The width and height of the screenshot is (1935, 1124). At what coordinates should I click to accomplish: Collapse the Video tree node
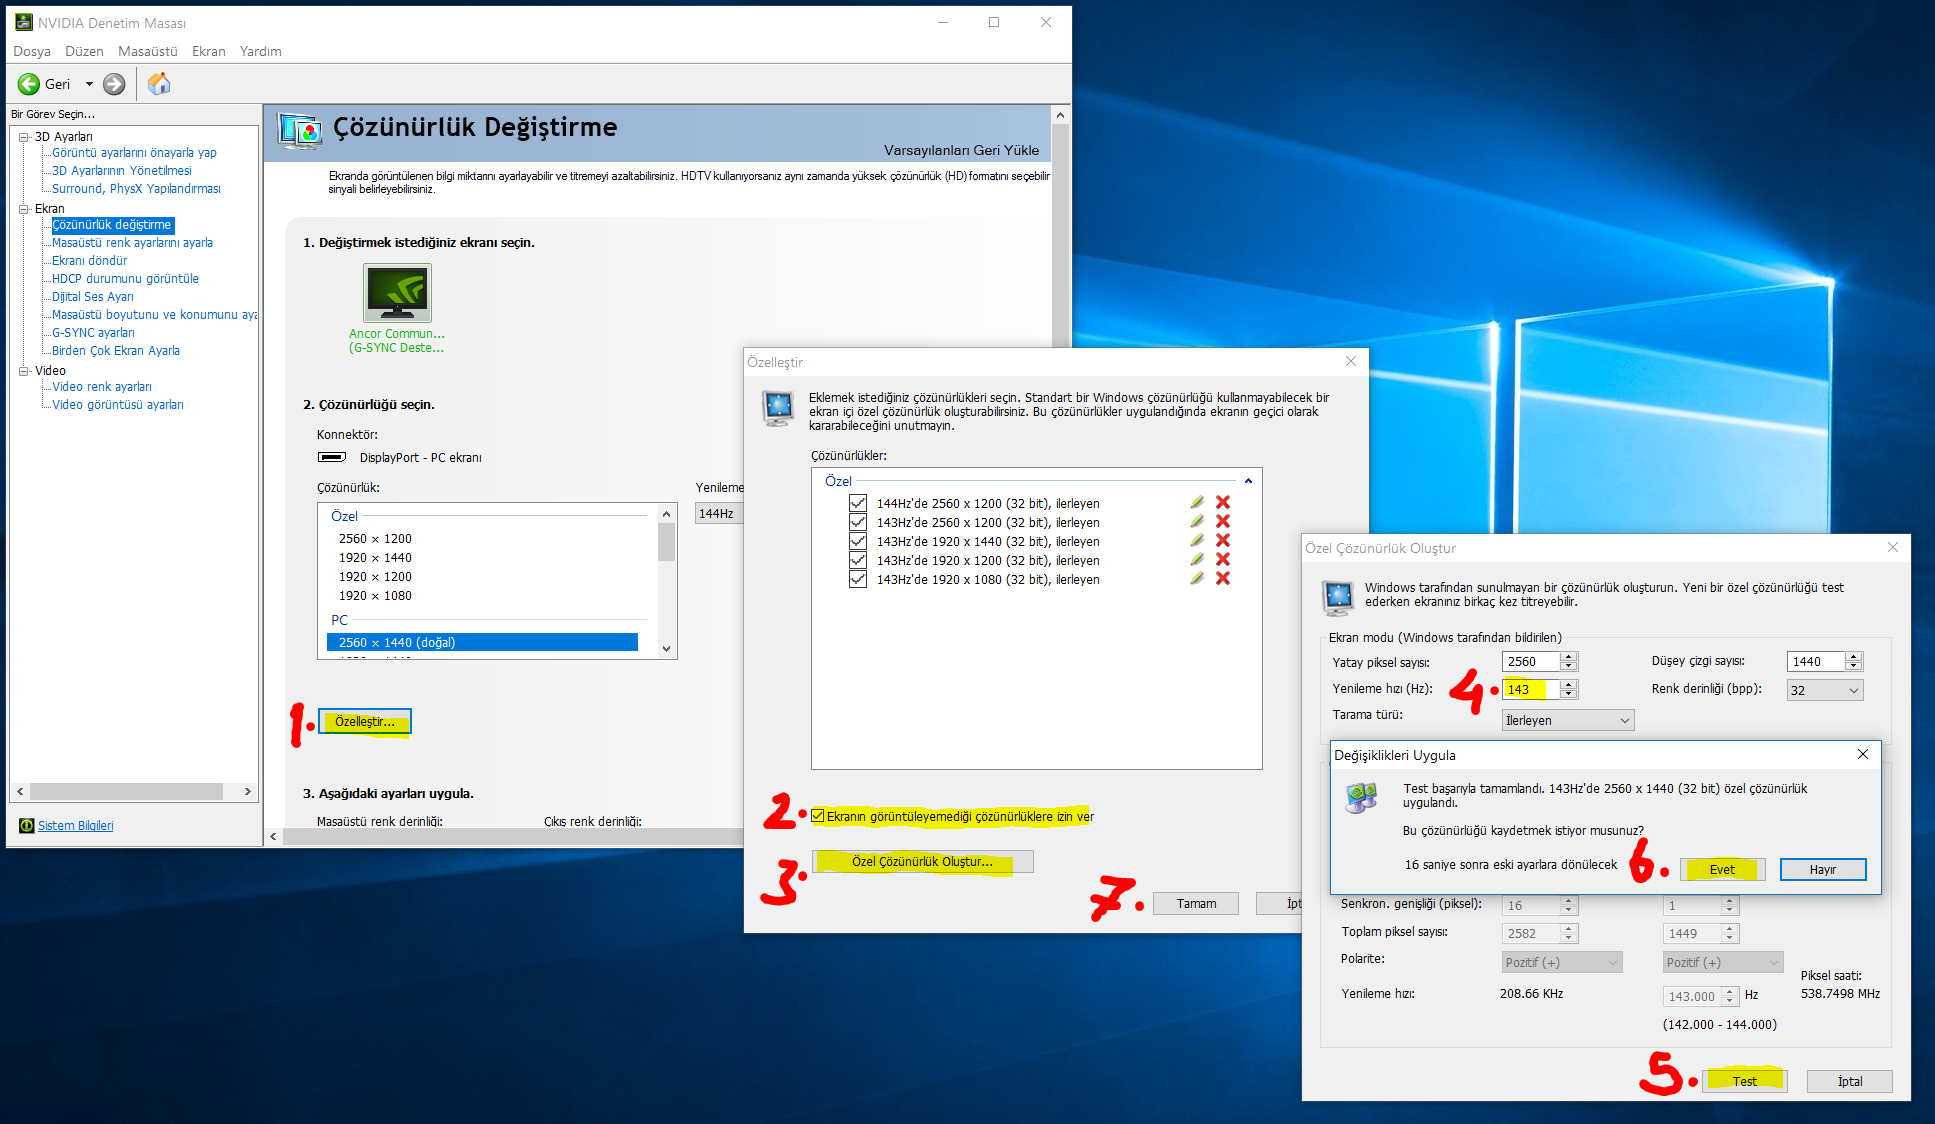point(24,371)
